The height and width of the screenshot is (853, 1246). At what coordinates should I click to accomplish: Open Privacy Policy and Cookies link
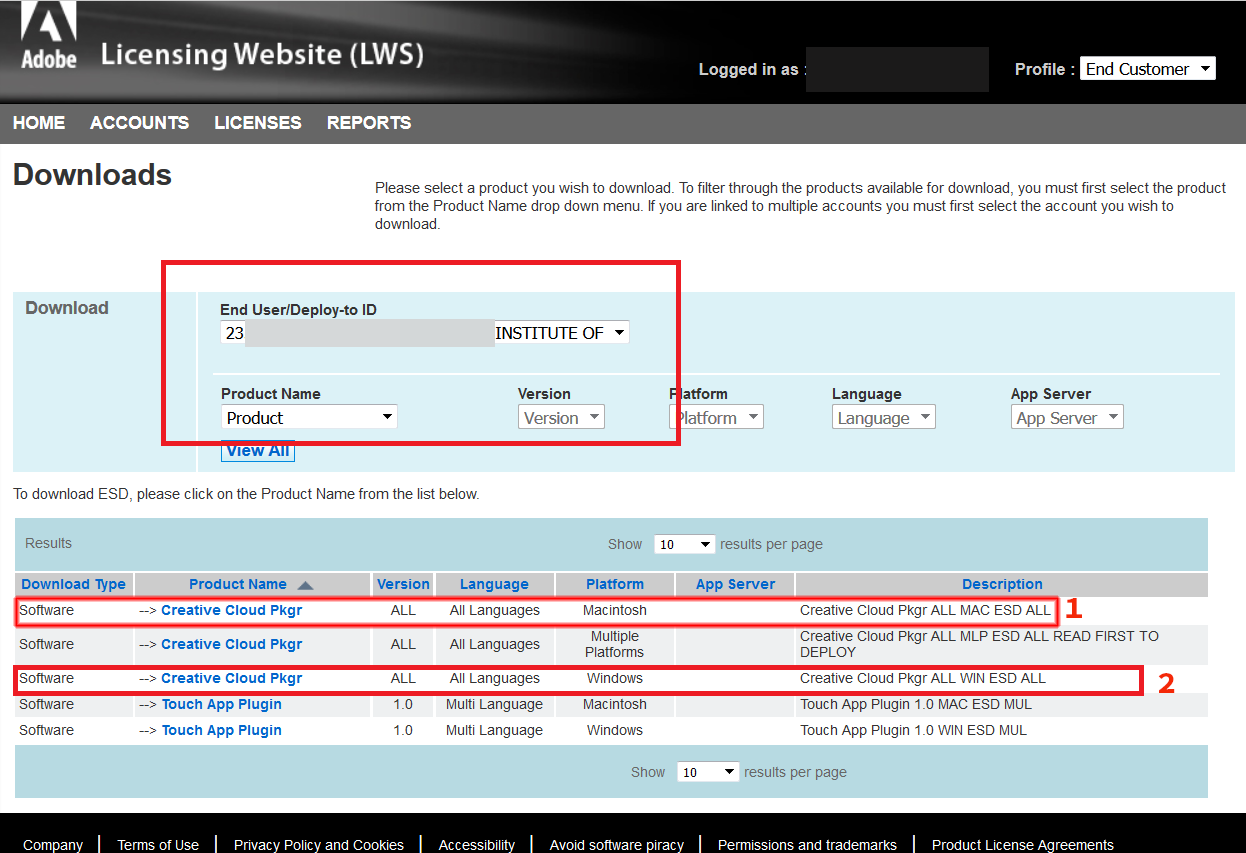pos(319,845)
